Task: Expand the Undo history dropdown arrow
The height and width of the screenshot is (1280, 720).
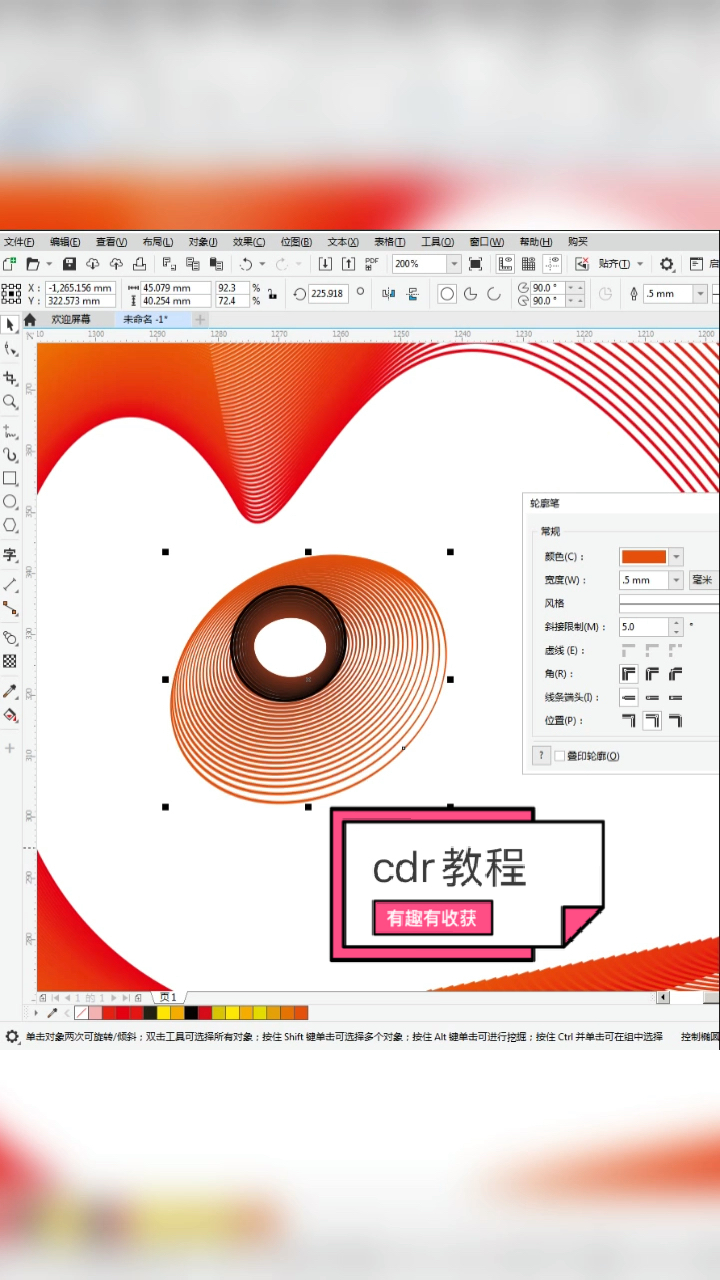Action: (x=262, y=264)
